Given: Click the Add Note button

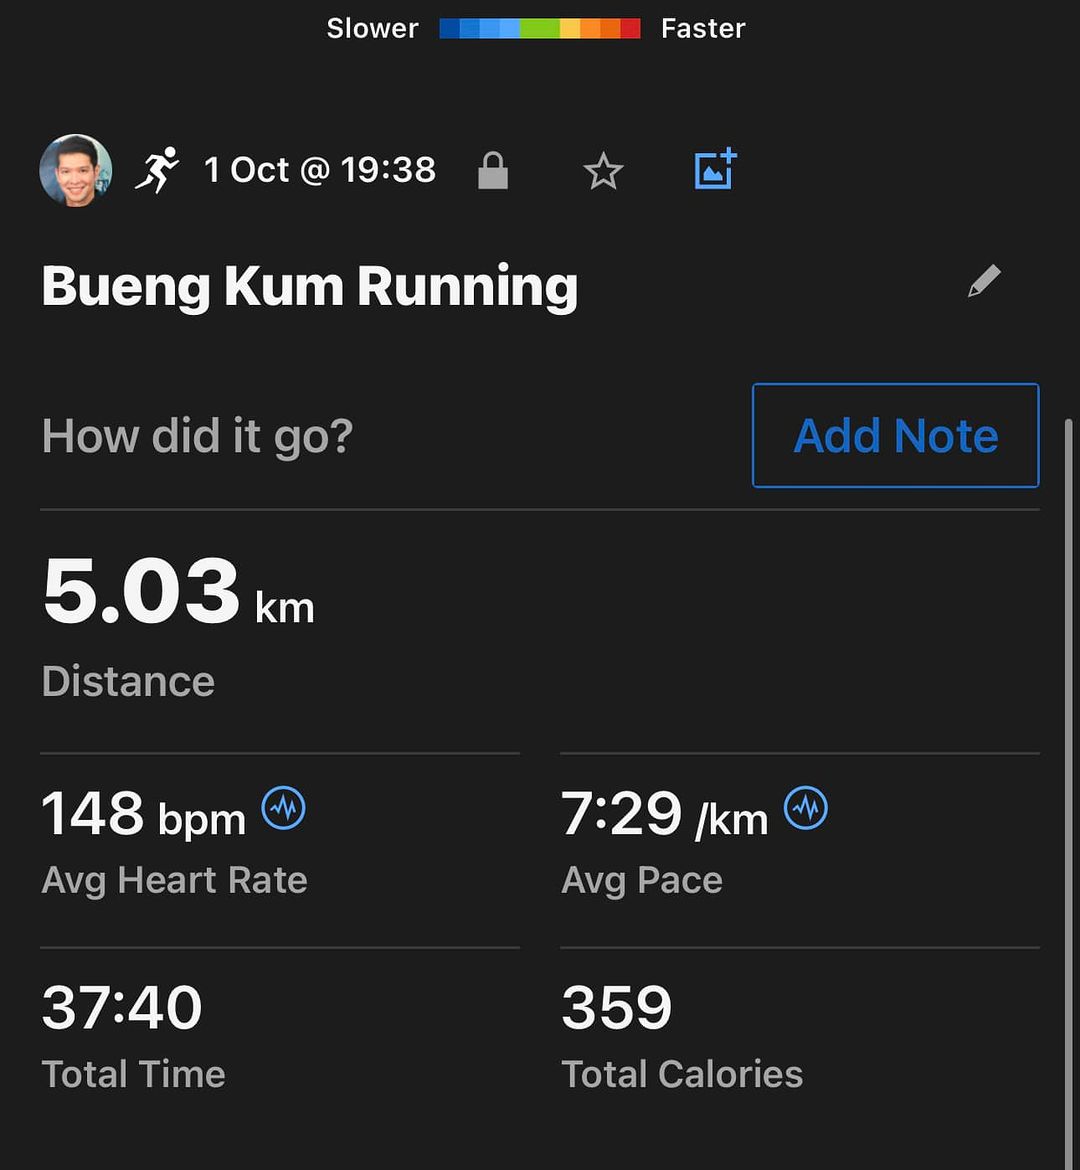Looking at the screenshot, I should (x=896, y=435).
